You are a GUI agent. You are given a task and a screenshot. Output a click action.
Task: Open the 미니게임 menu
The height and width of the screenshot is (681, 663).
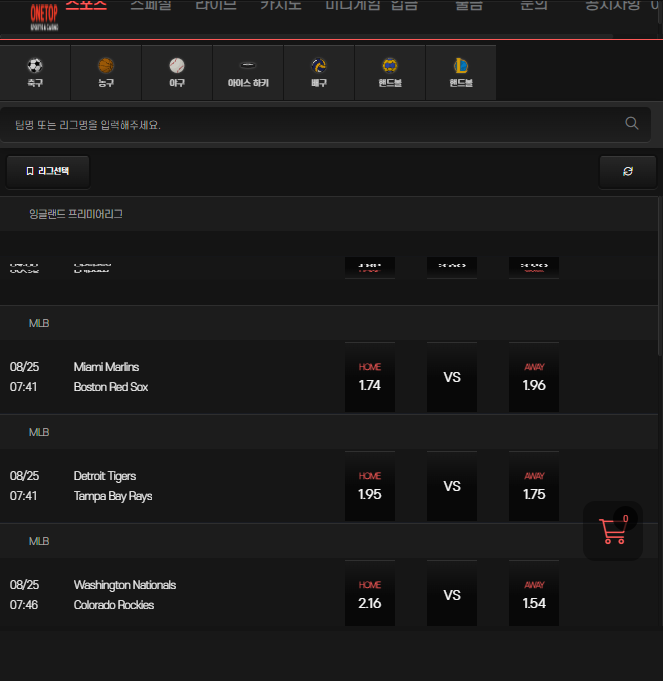click(x=353, y=5)
